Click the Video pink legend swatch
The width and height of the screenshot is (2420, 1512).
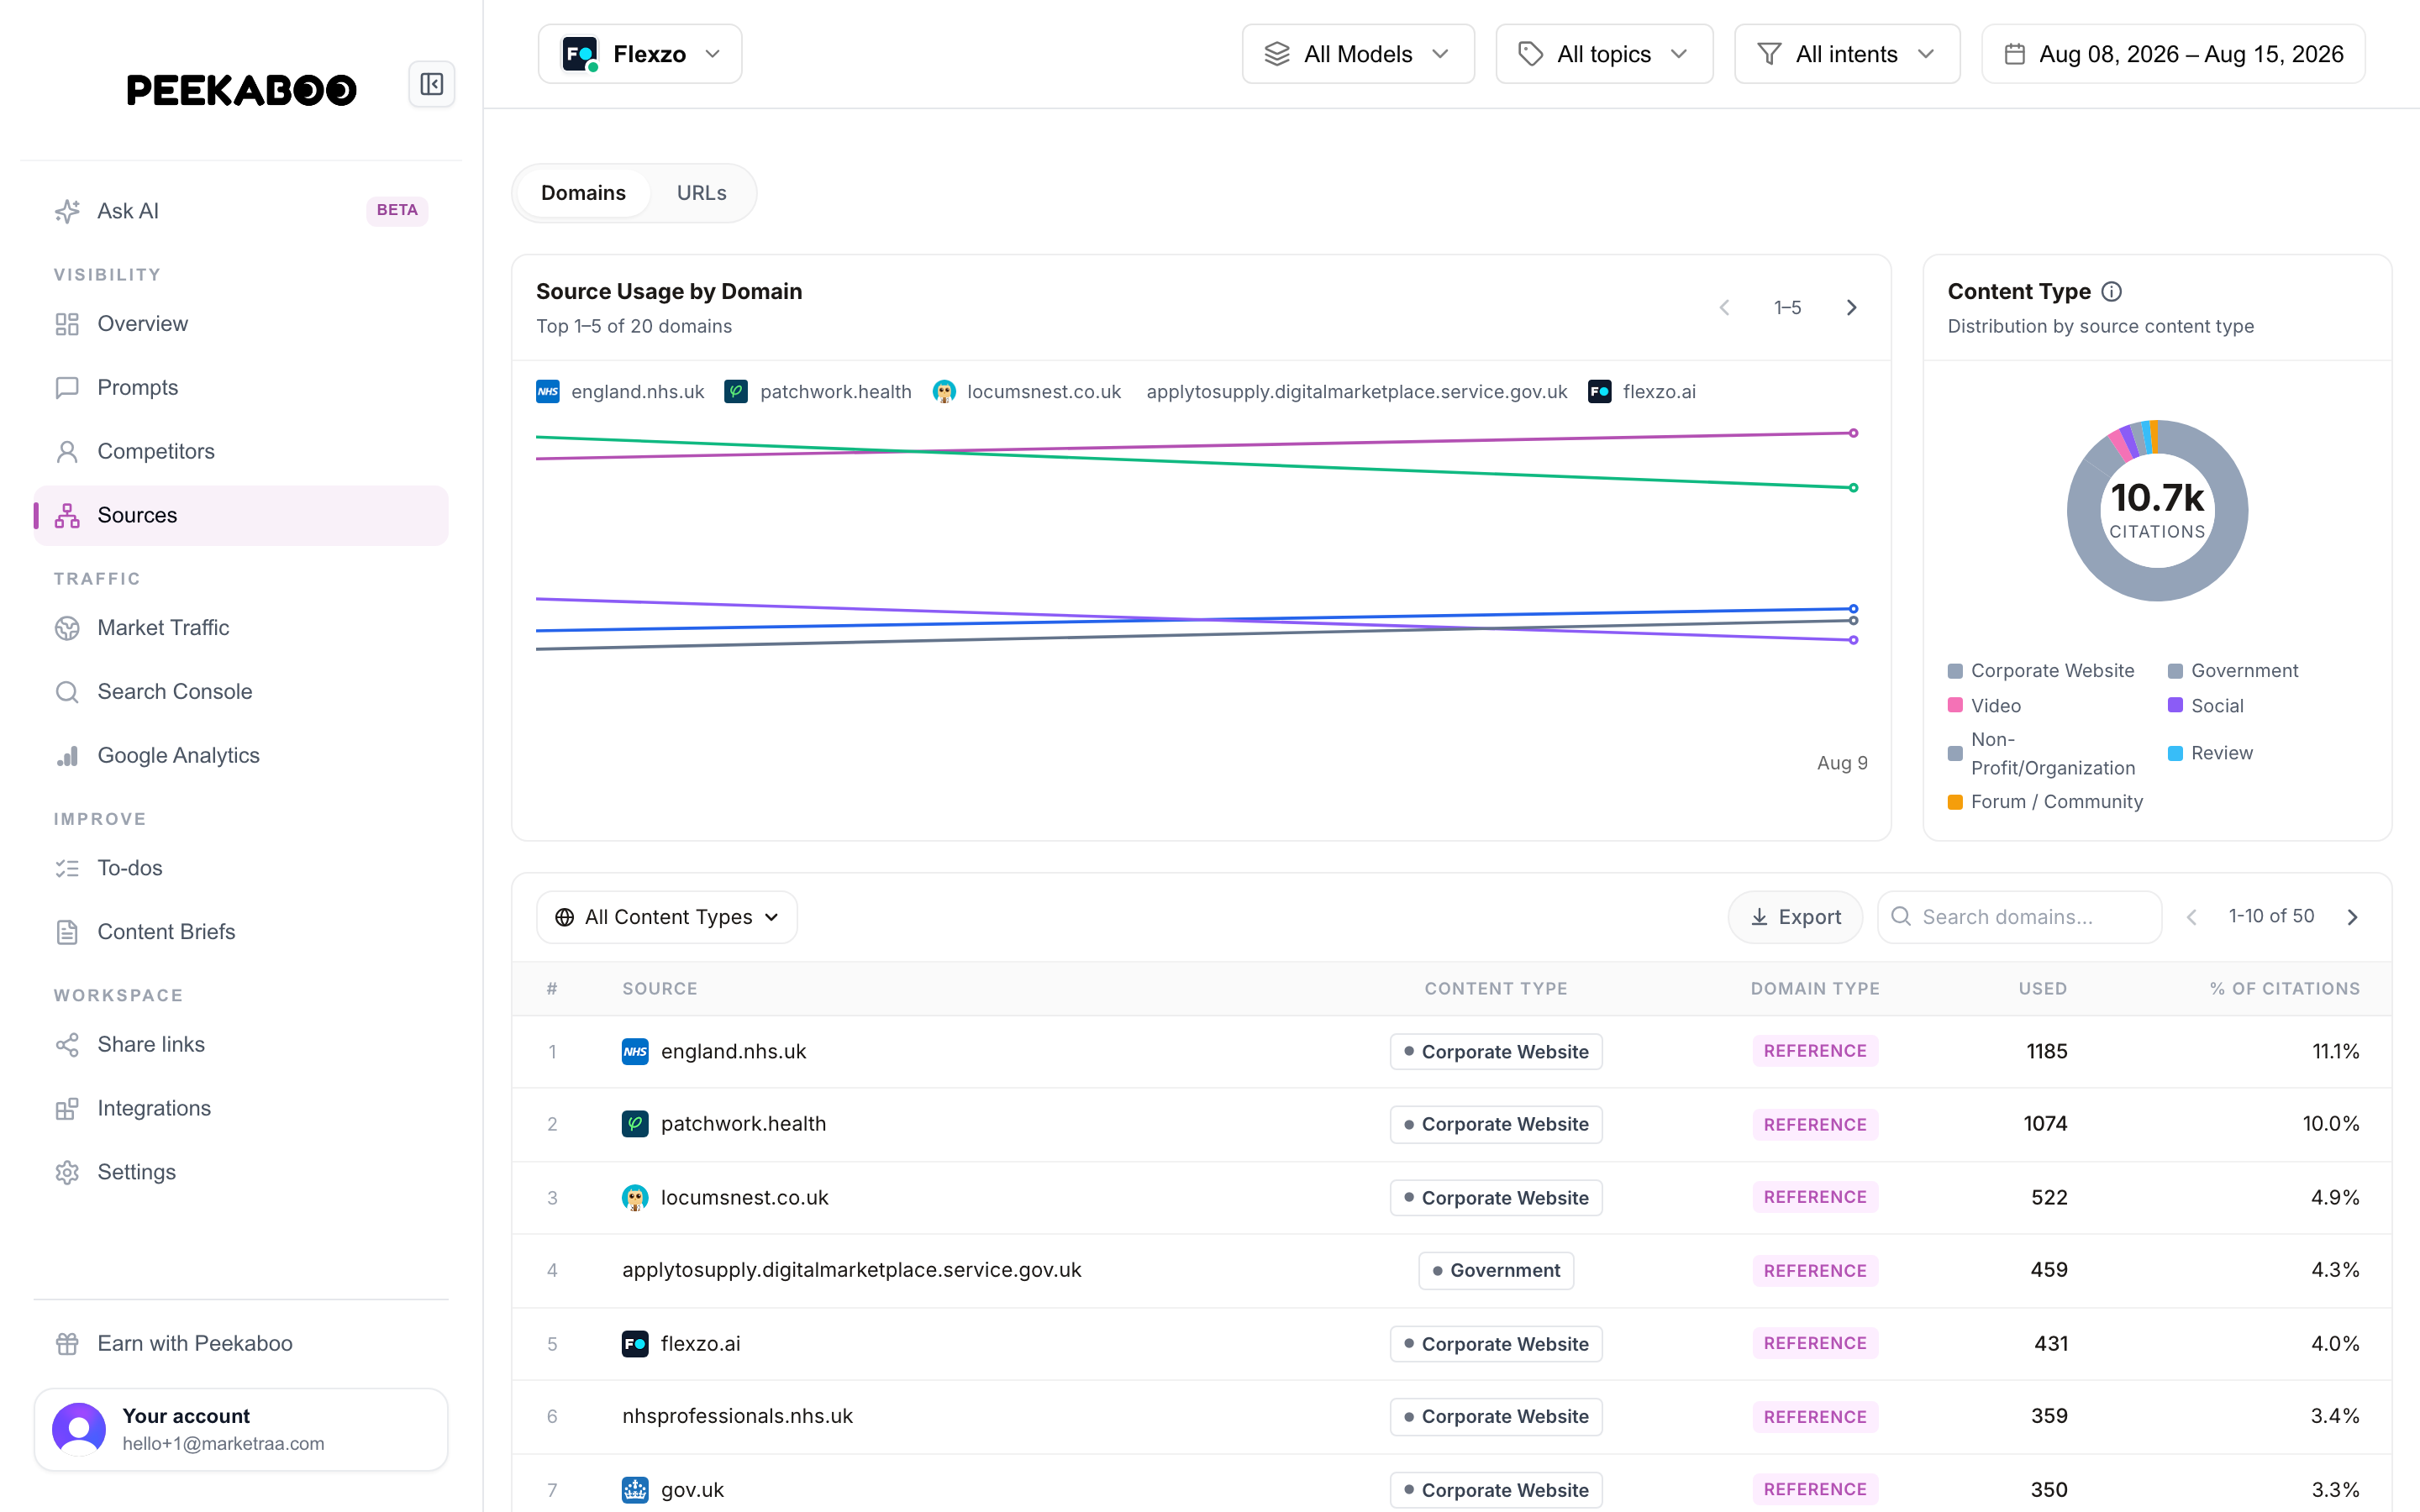pos(1955,705)
